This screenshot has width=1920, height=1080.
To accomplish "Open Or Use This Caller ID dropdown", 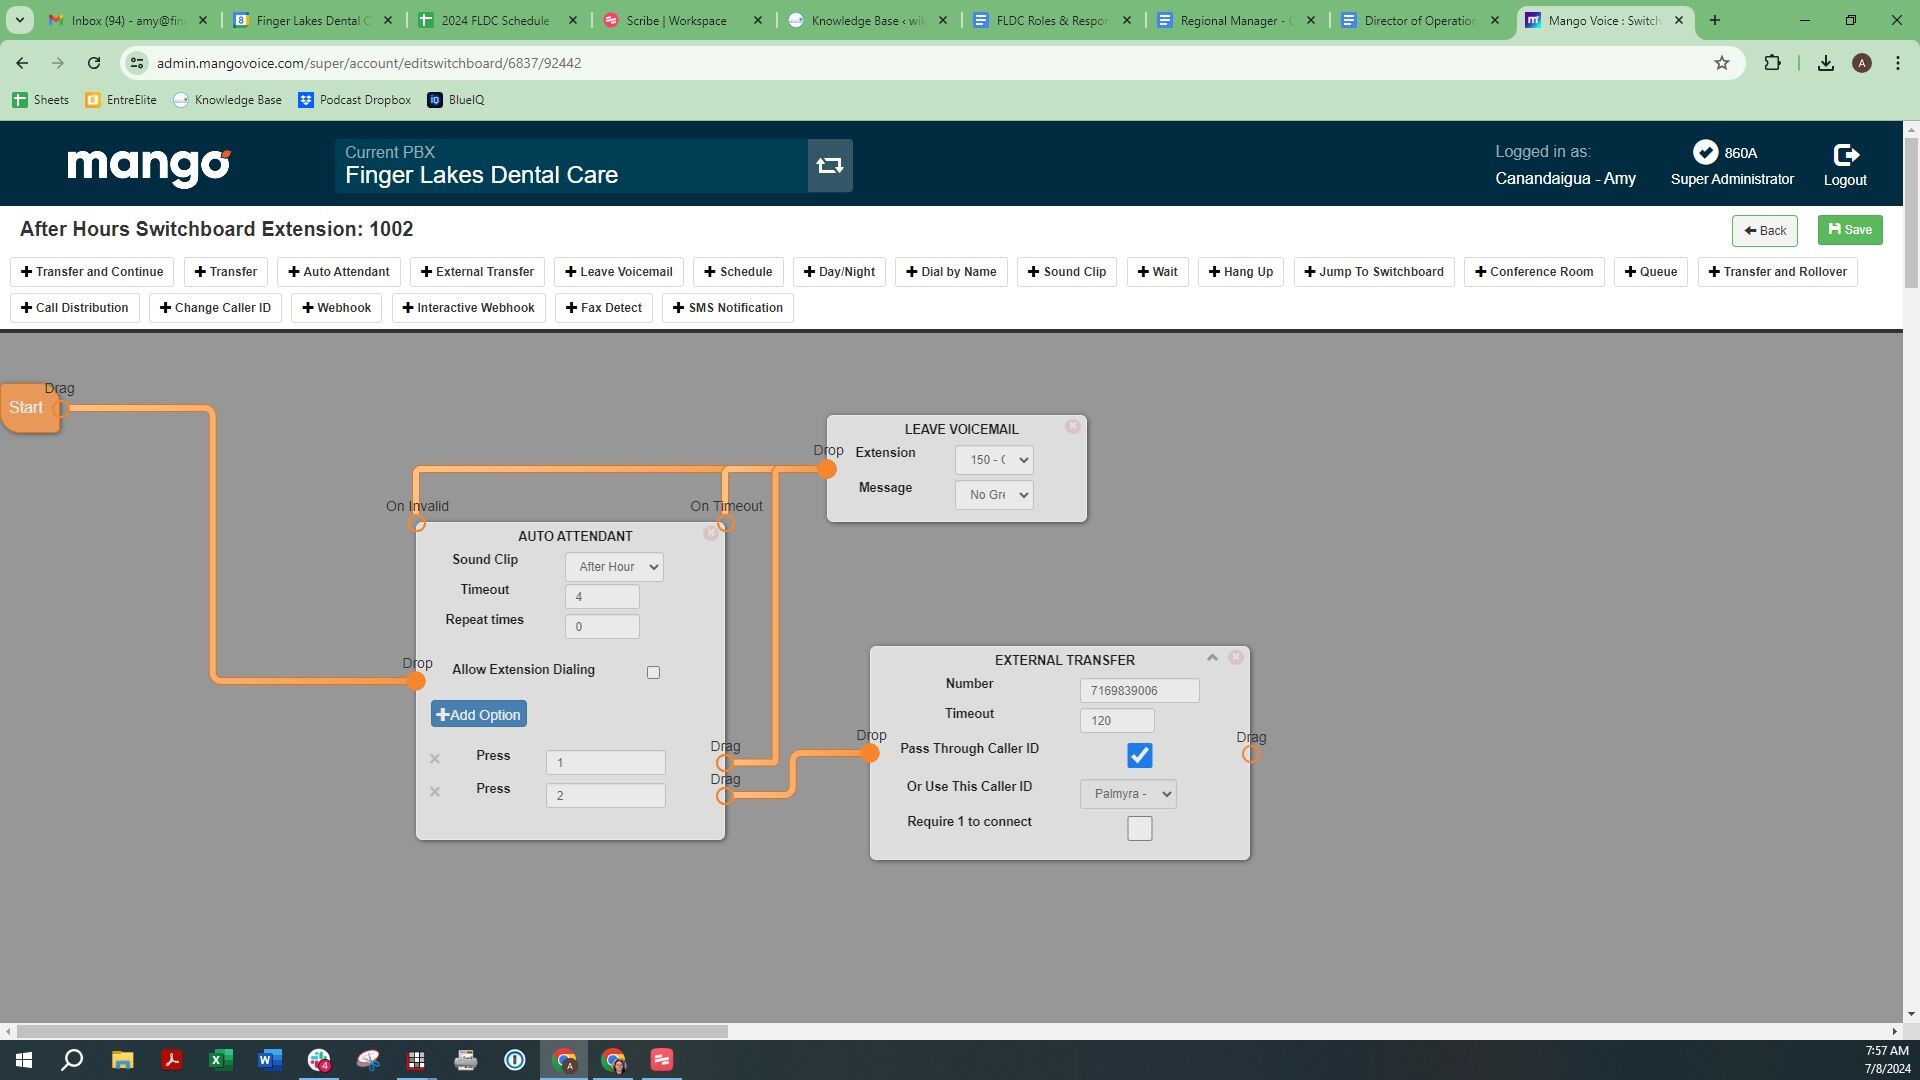I will click(1128, 794).
